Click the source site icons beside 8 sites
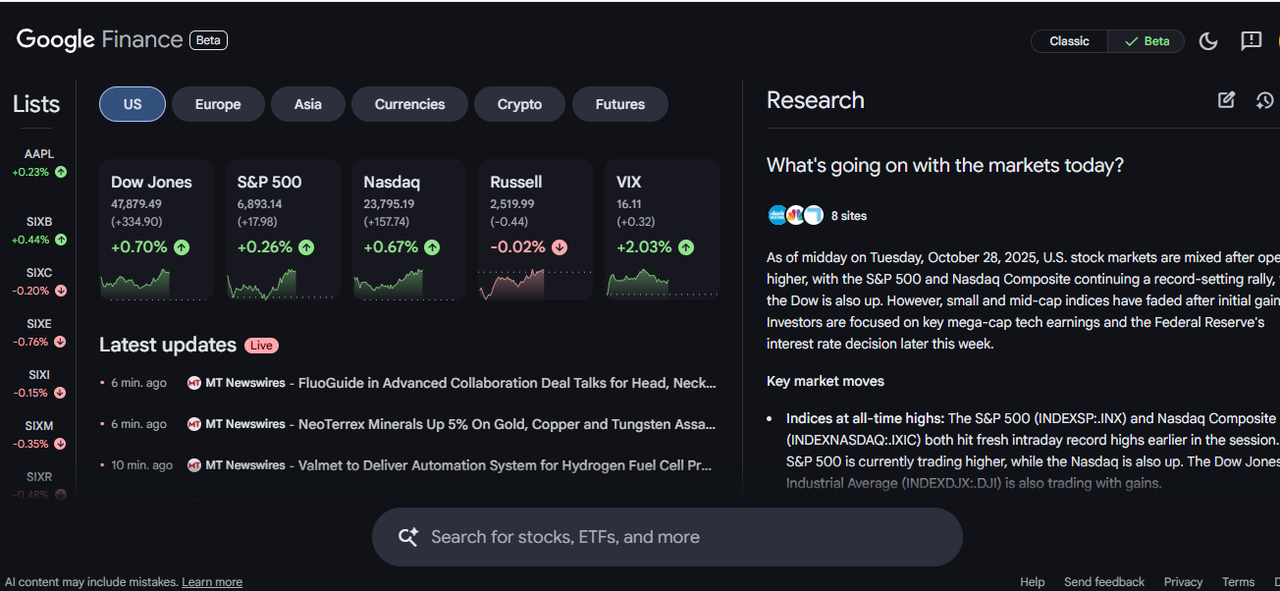 tap(795, 215)
